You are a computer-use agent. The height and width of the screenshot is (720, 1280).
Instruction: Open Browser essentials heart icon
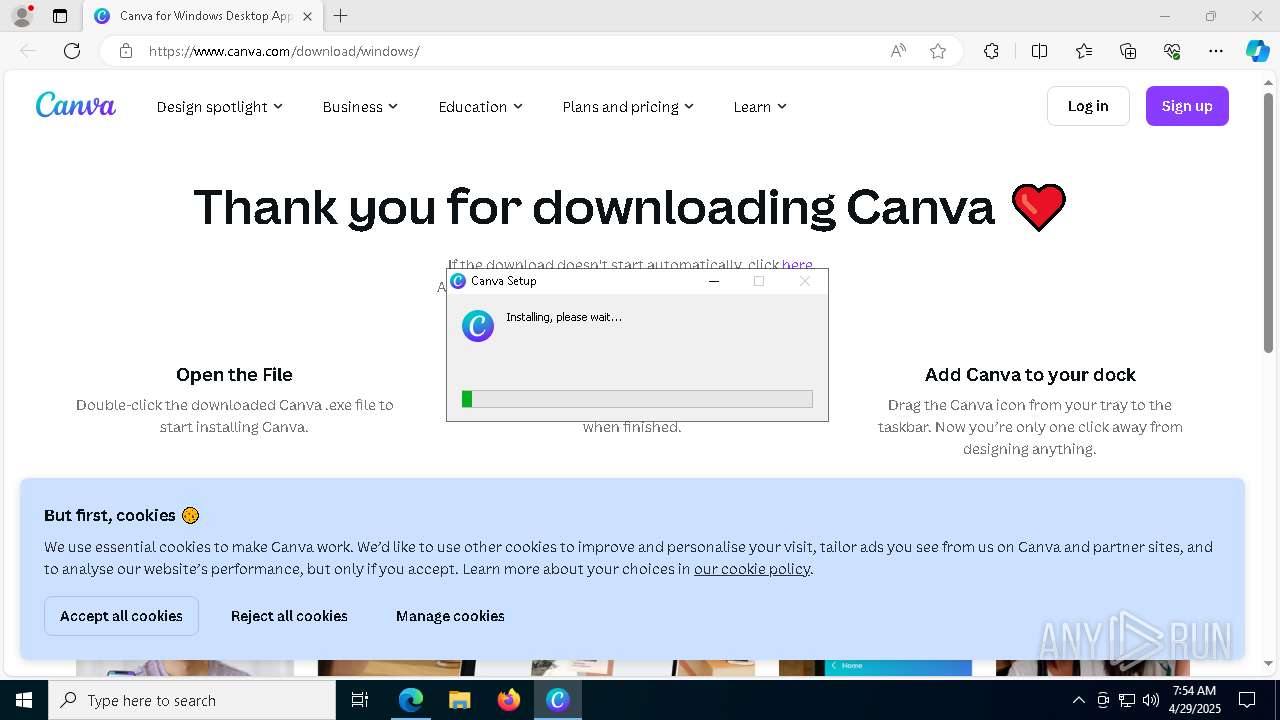point(1172,51)
